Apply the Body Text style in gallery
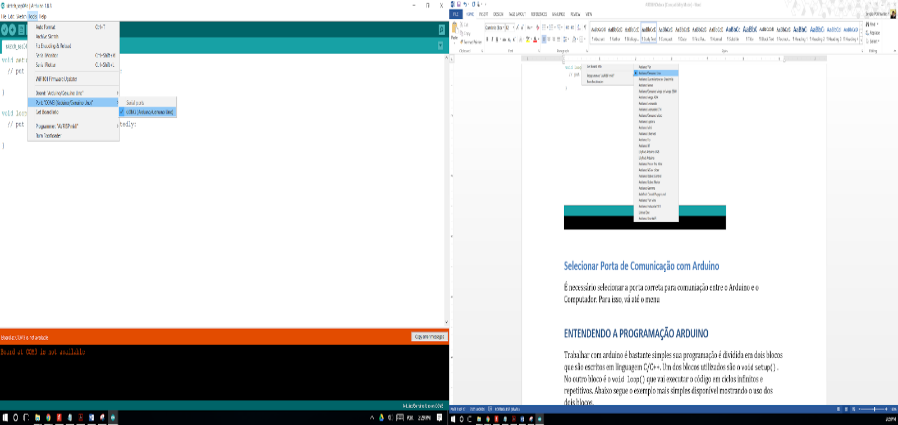Image resolution: width=898 pixels, height=425 pixels. 648,33
